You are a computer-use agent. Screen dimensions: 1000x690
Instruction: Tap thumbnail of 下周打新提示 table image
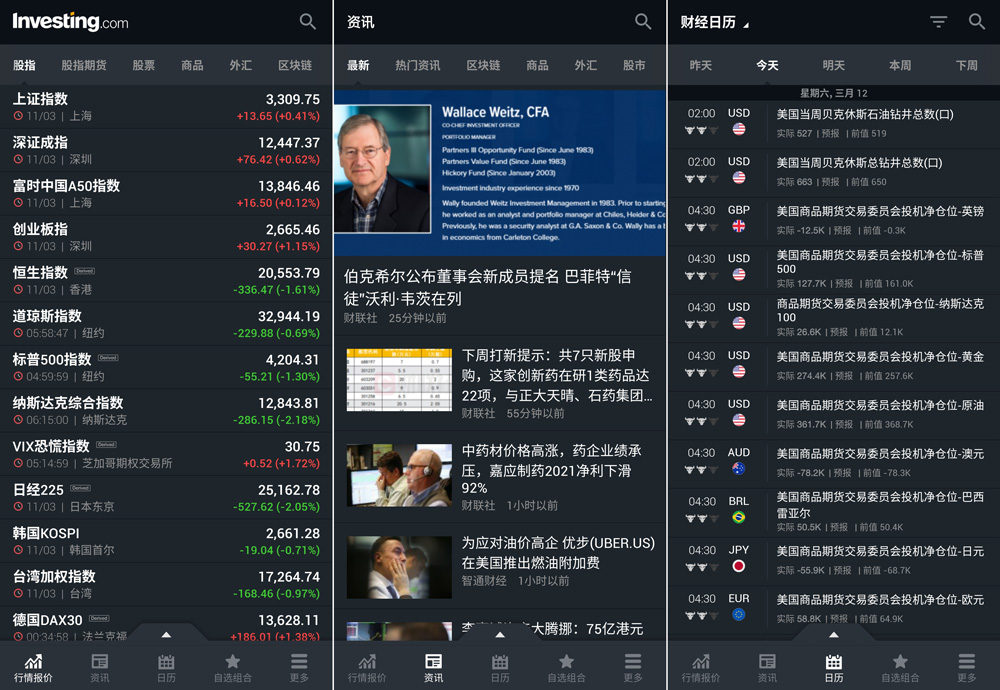click(399, 379)
